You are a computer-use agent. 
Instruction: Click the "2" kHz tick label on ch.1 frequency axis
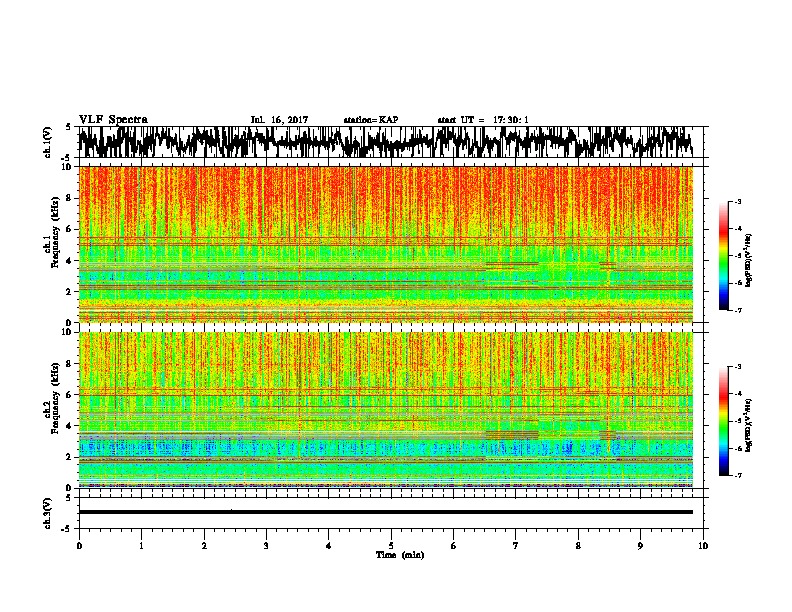tap(70, 292)
